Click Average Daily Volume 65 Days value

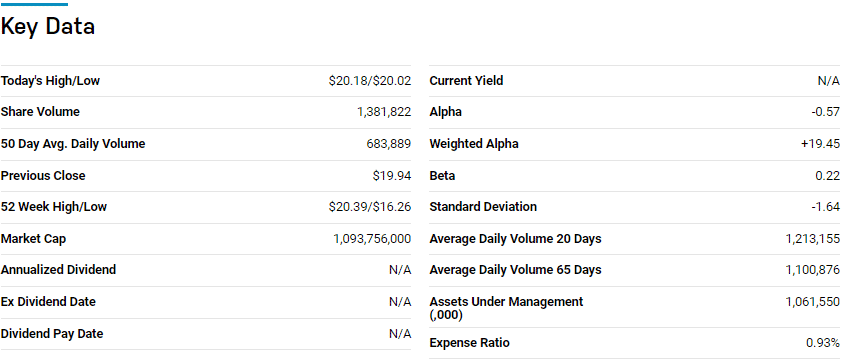pyautogui.click(x=813, y=270)
